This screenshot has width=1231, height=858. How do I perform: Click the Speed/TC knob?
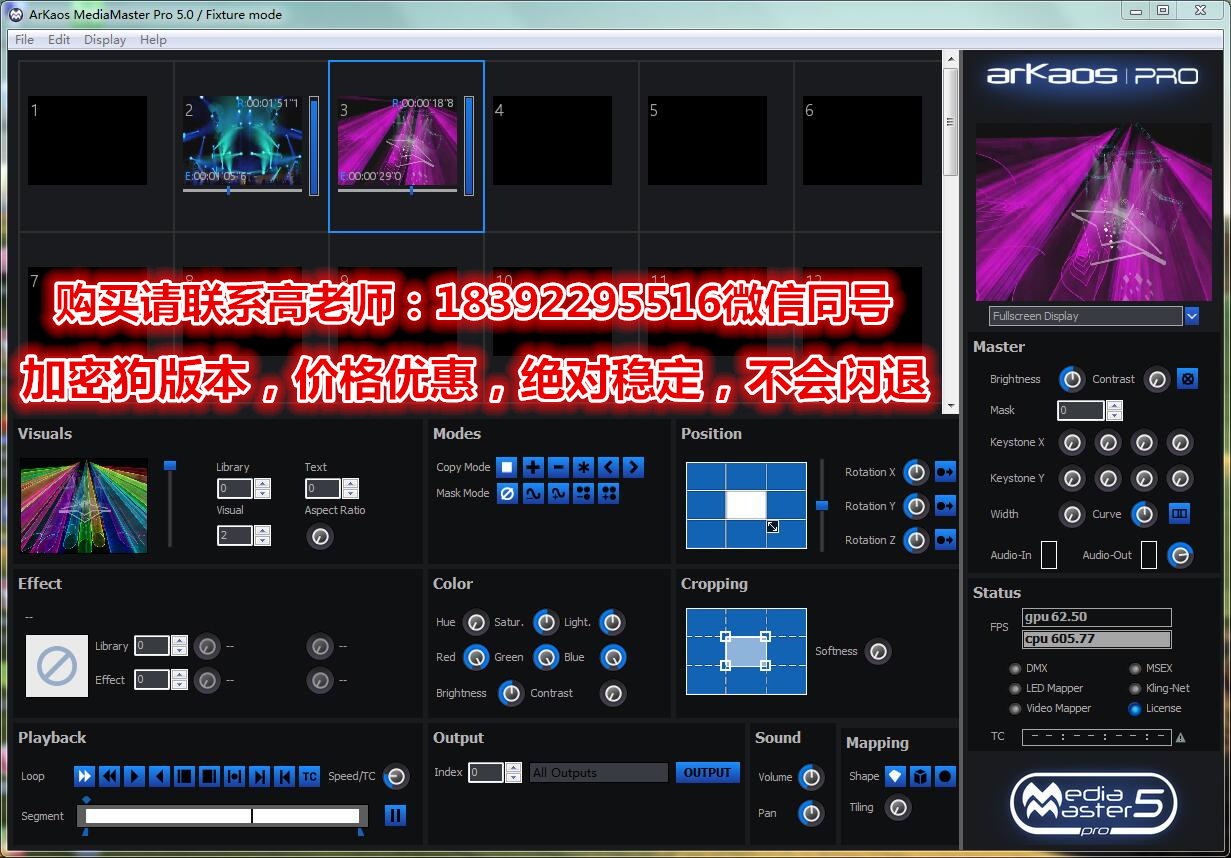click(x=396, y=777)
